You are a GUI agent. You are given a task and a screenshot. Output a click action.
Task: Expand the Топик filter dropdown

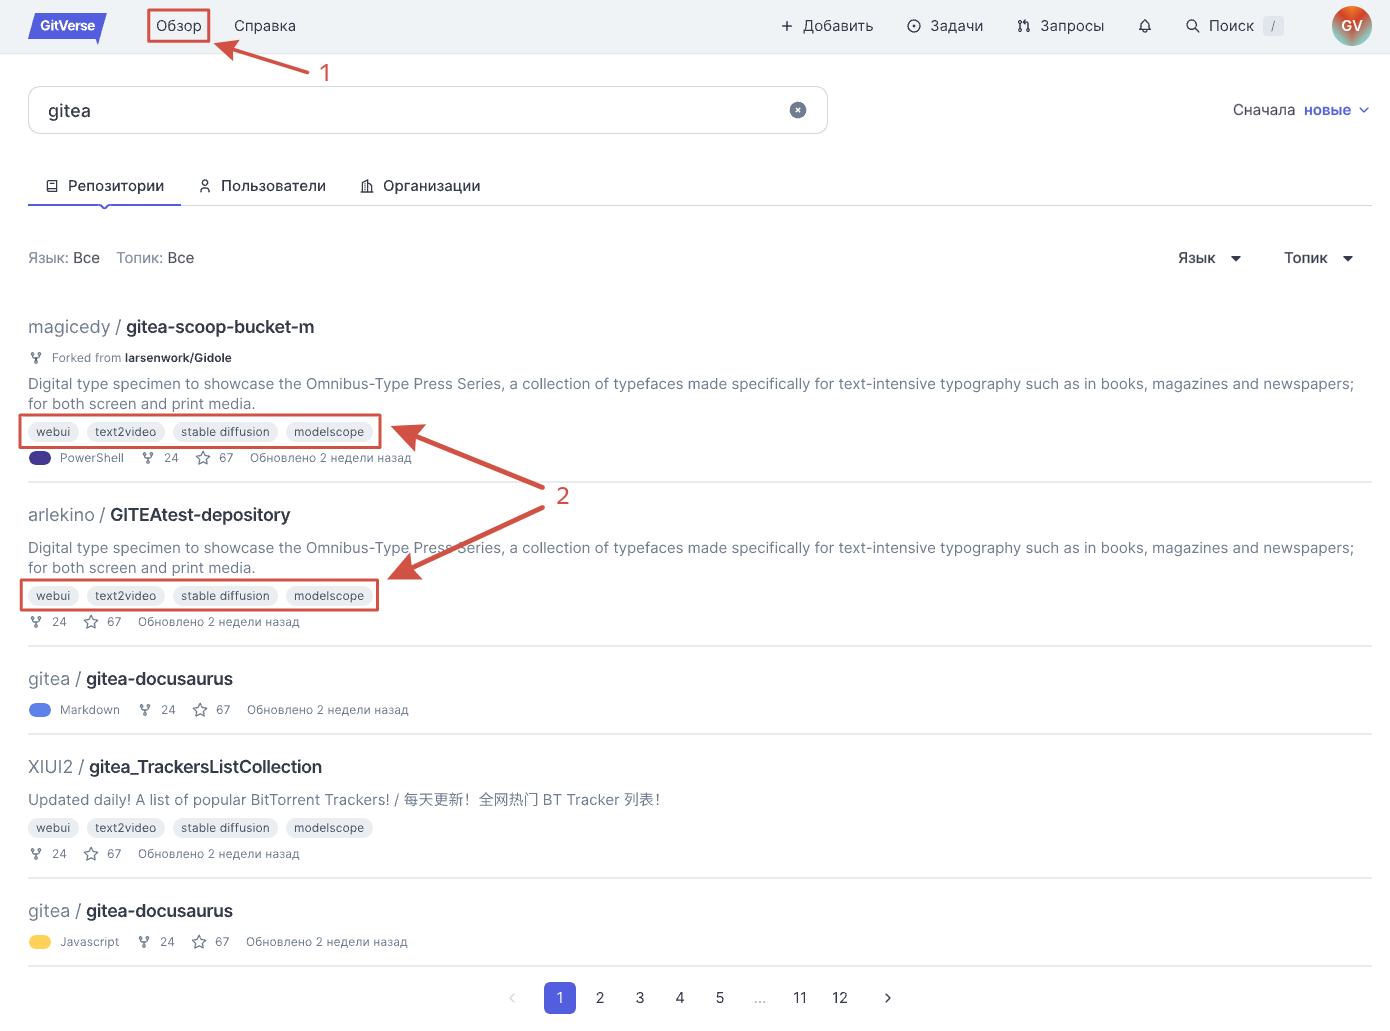tap(1319, 258)
